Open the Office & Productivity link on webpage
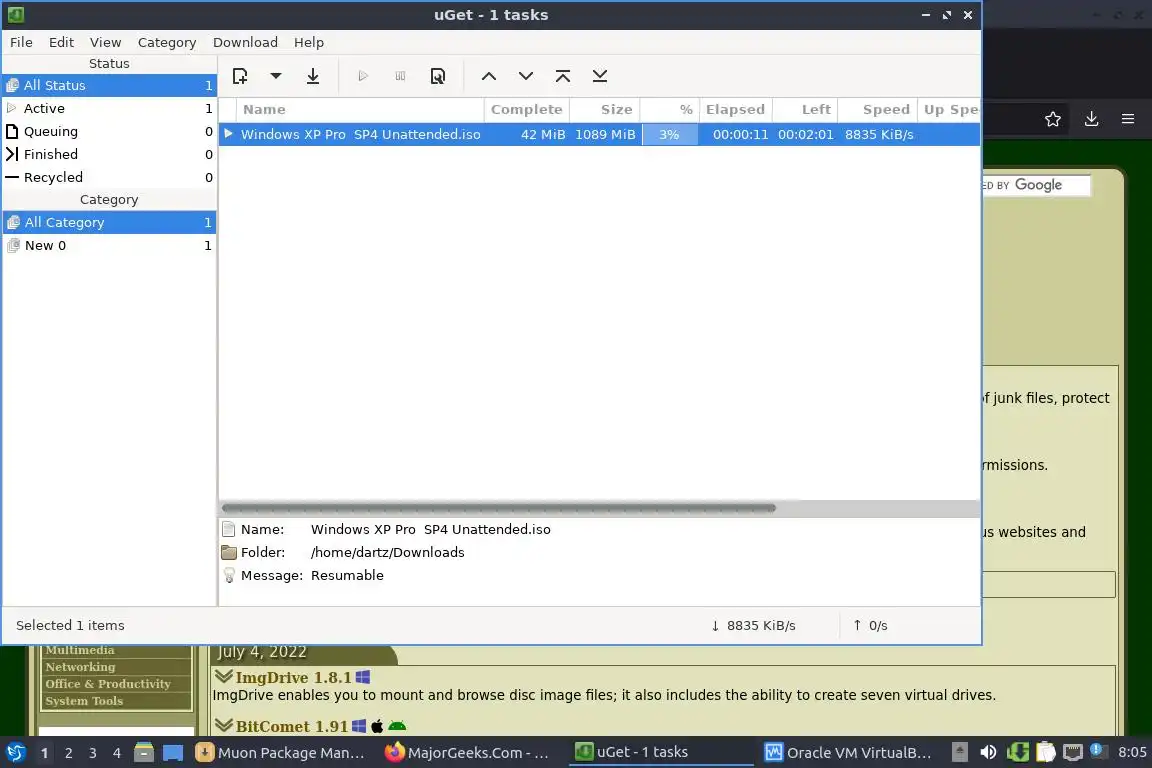Image resolution: width=1152 pixels, height=768 pixels. 108,683
